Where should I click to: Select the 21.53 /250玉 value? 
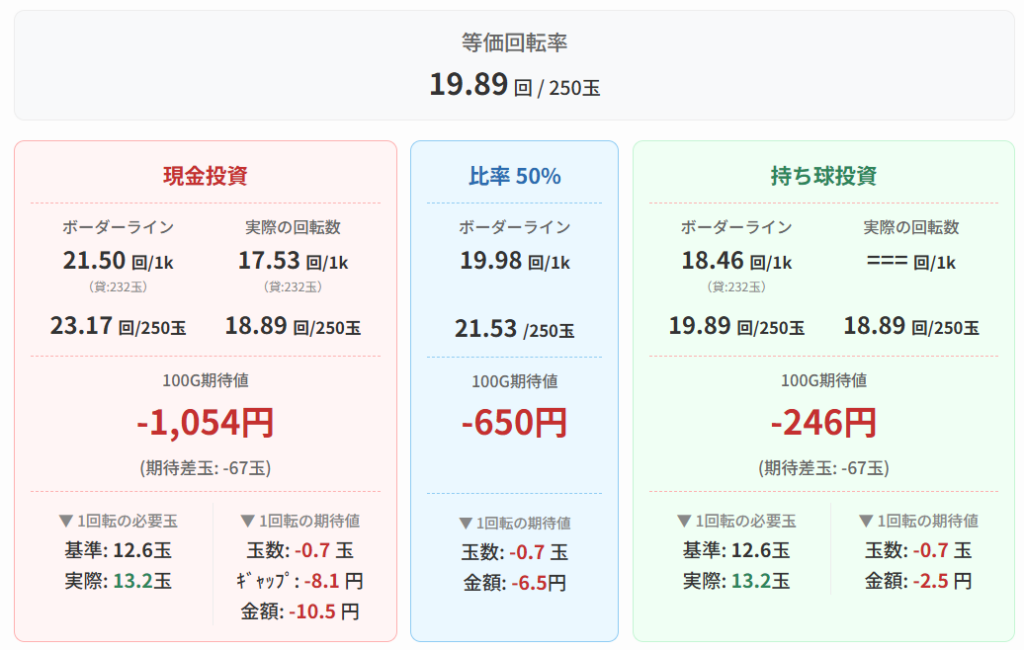point(514,329)
